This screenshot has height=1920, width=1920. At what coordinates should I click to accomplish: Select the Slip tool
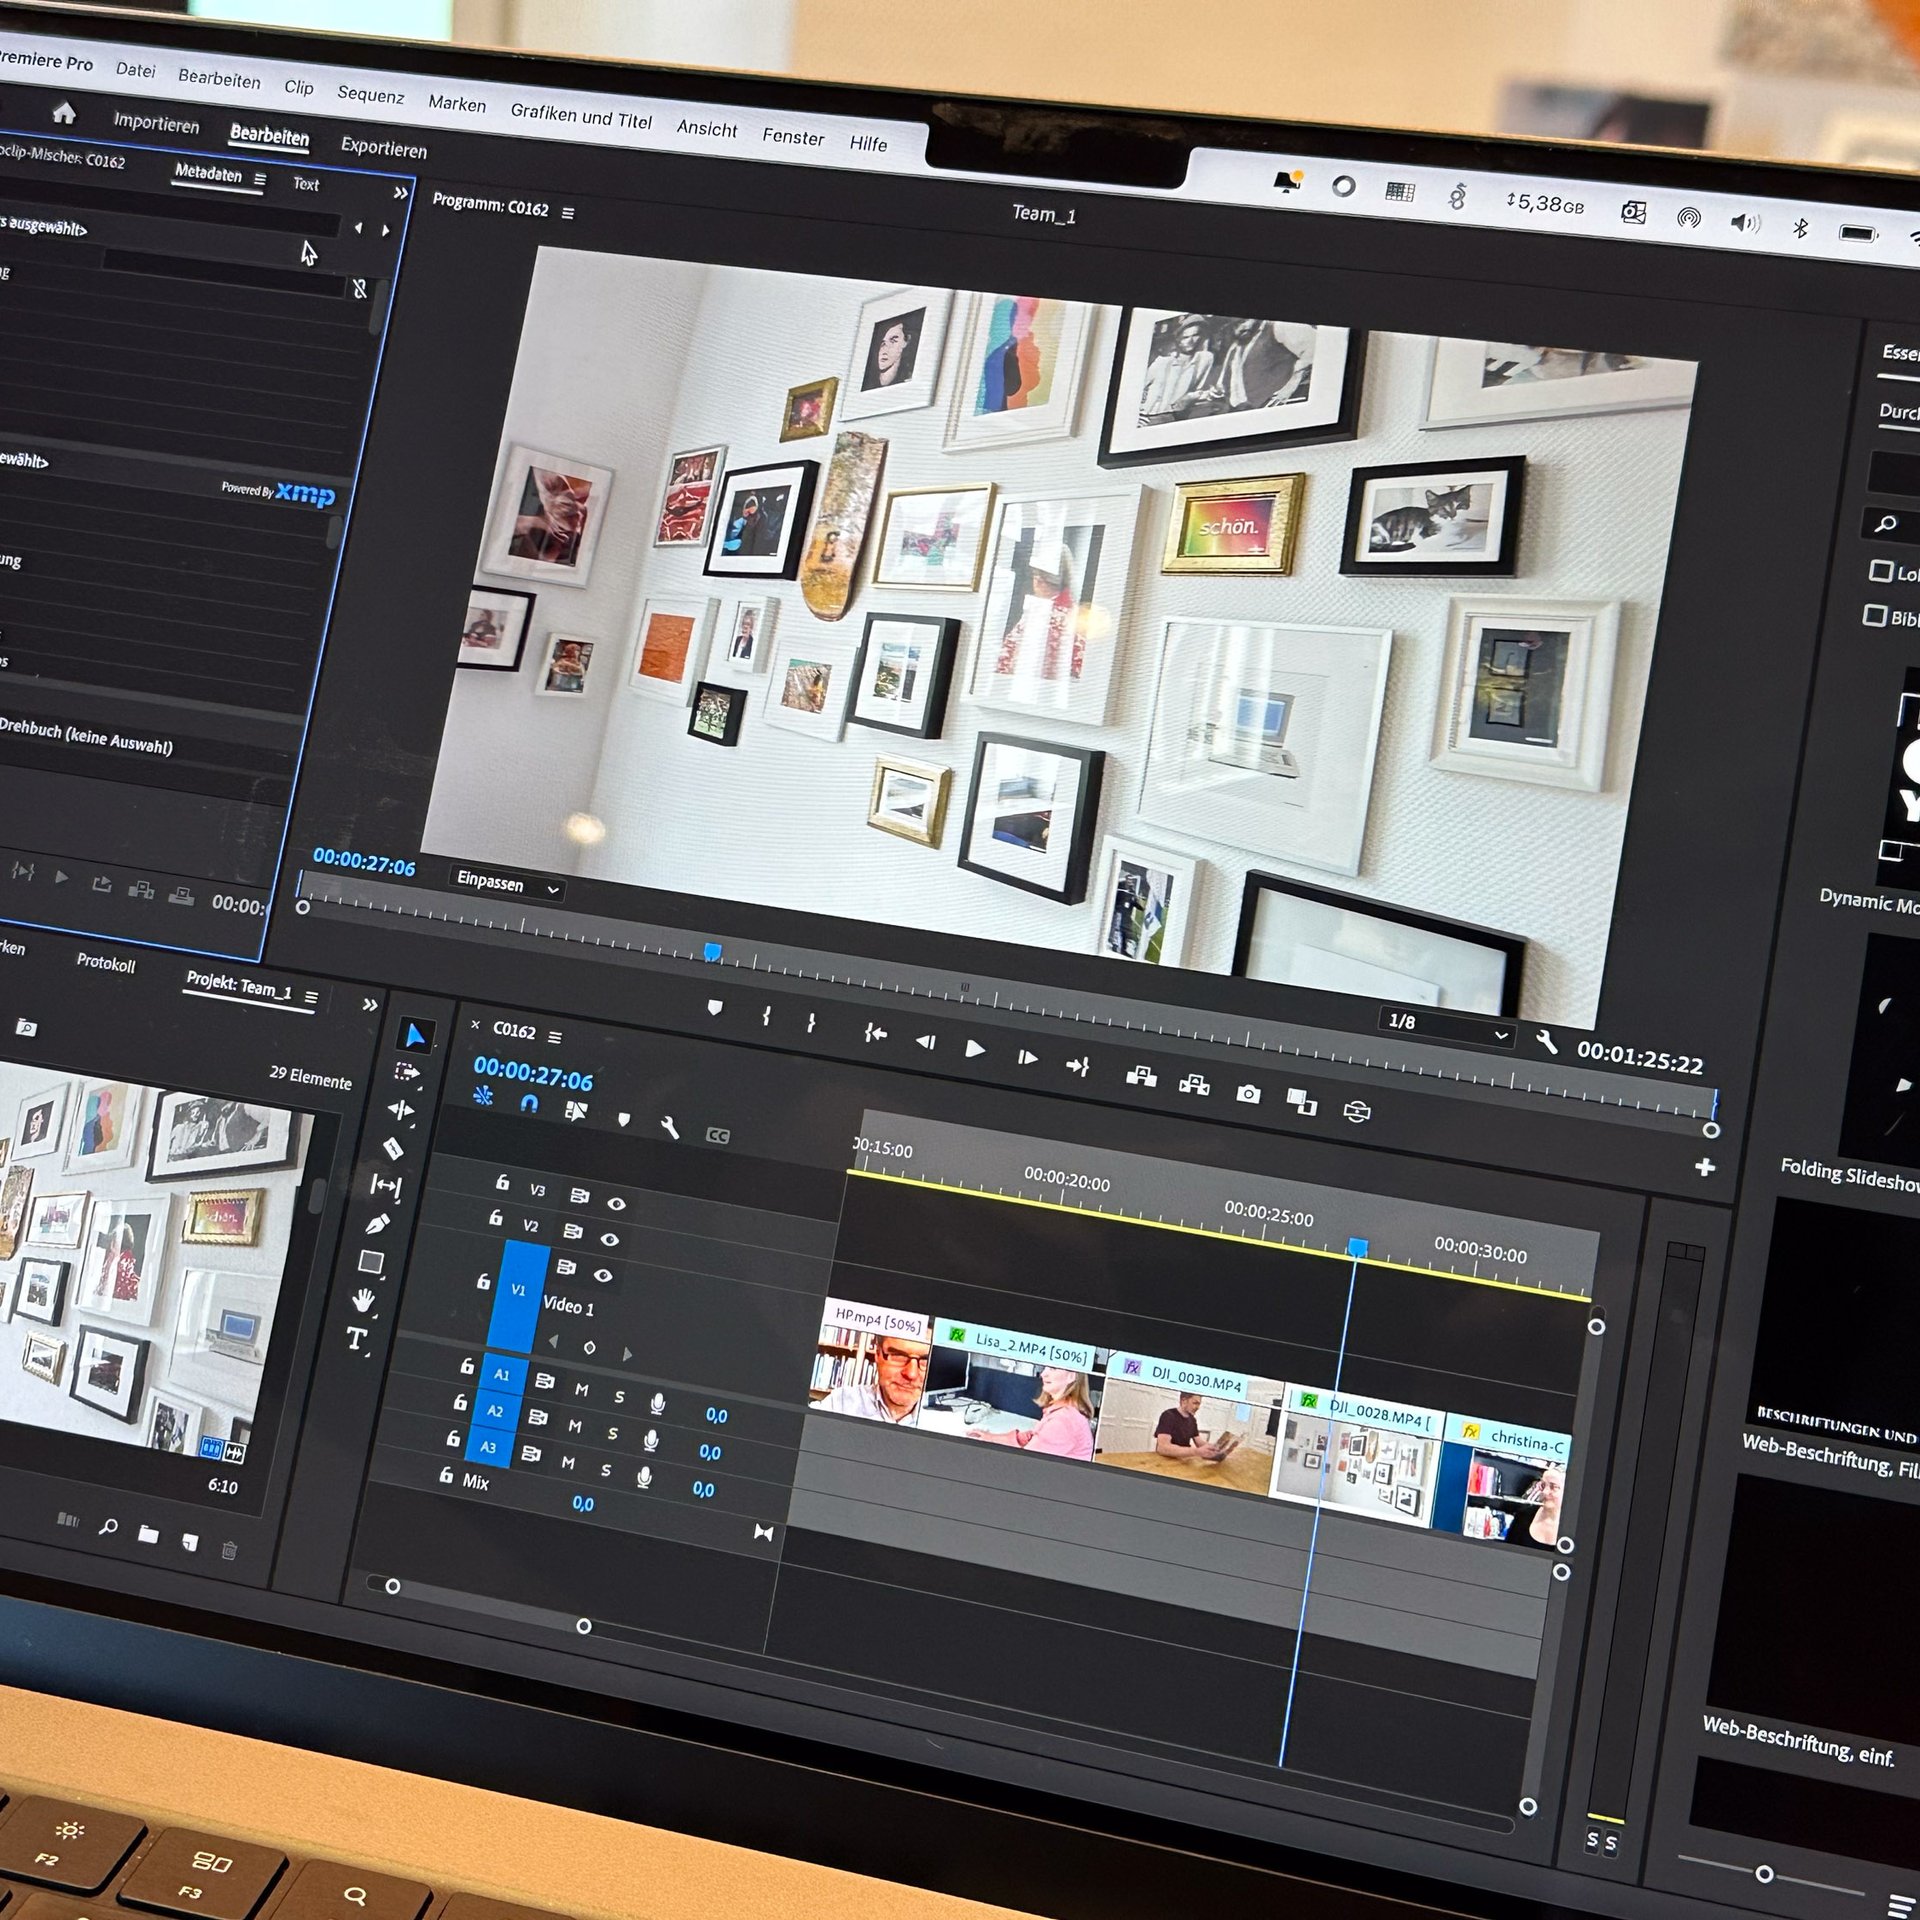(x=386, y=1185)
